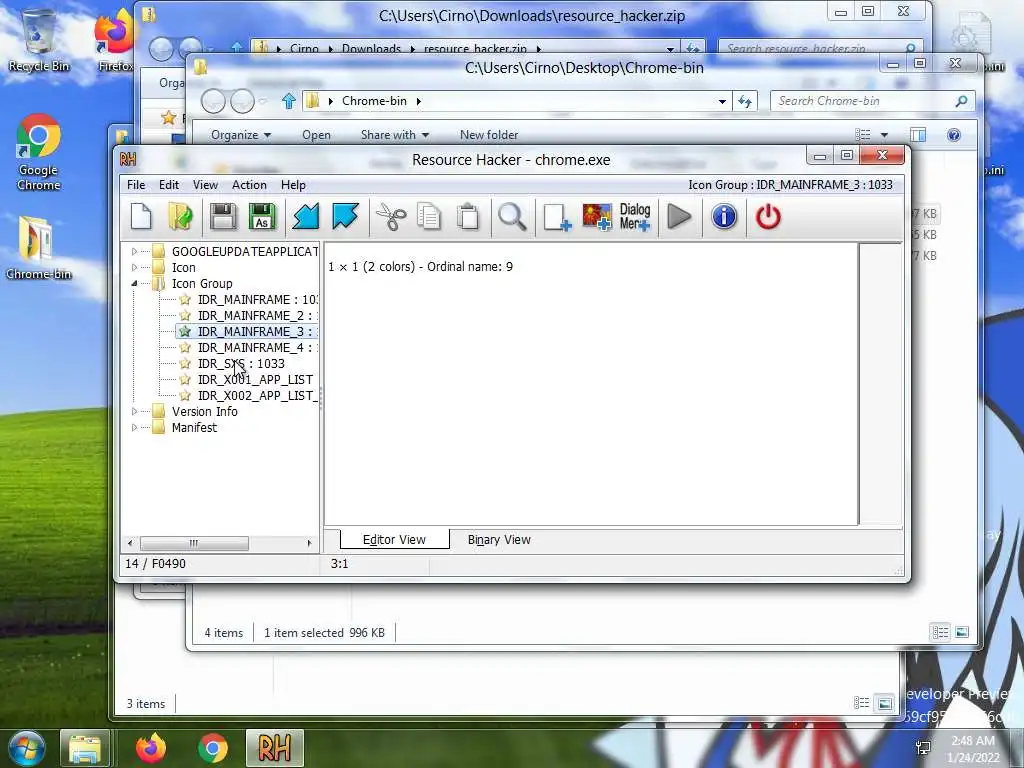Click the Search Chrome-bin input field

coord(872,101)
